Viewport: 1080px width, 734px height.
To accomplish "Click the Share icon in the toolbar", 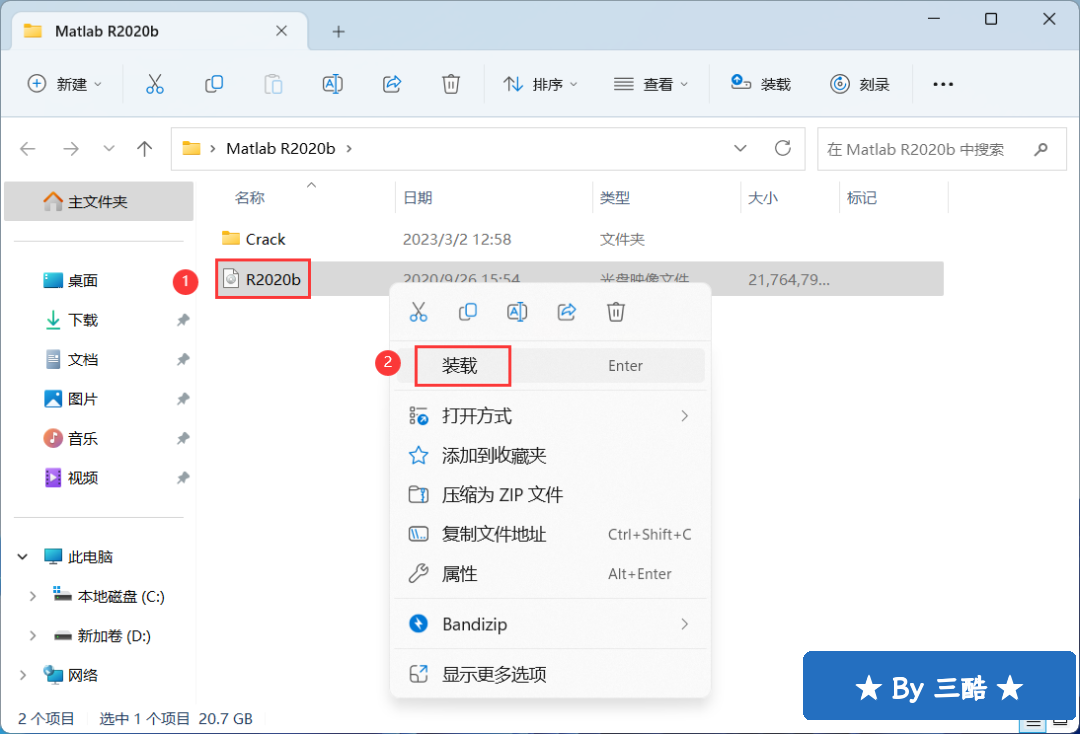I will pos(392,84).
